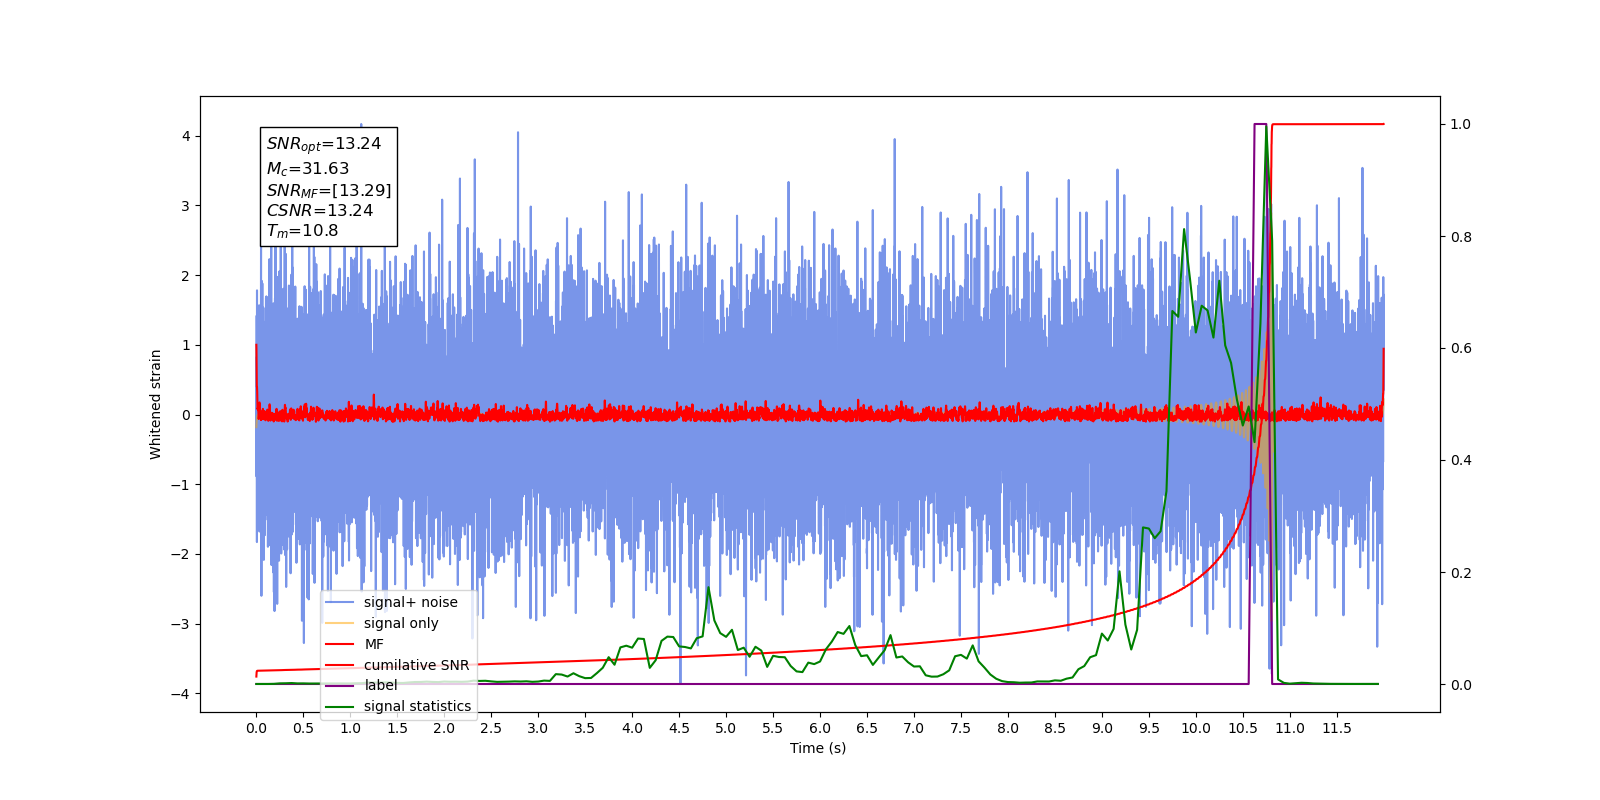
Task: Click the left y-axis tick label 2
Action: 186,276
